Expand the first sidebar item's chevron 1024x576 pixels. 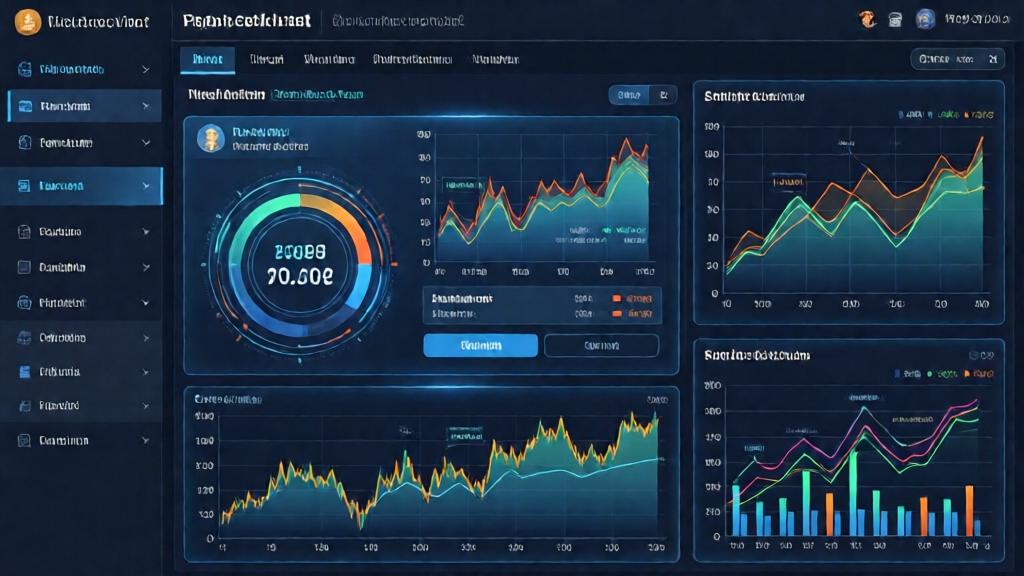point(146,69)
